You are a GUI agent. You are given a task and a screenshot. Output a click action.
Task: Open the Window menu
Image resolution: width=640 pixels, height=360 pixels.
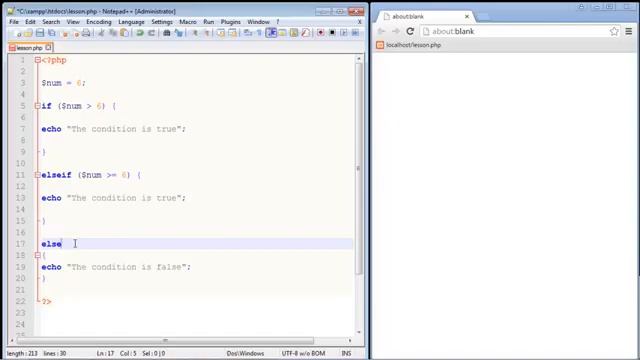pyautogui.click(x=258, y=22)
